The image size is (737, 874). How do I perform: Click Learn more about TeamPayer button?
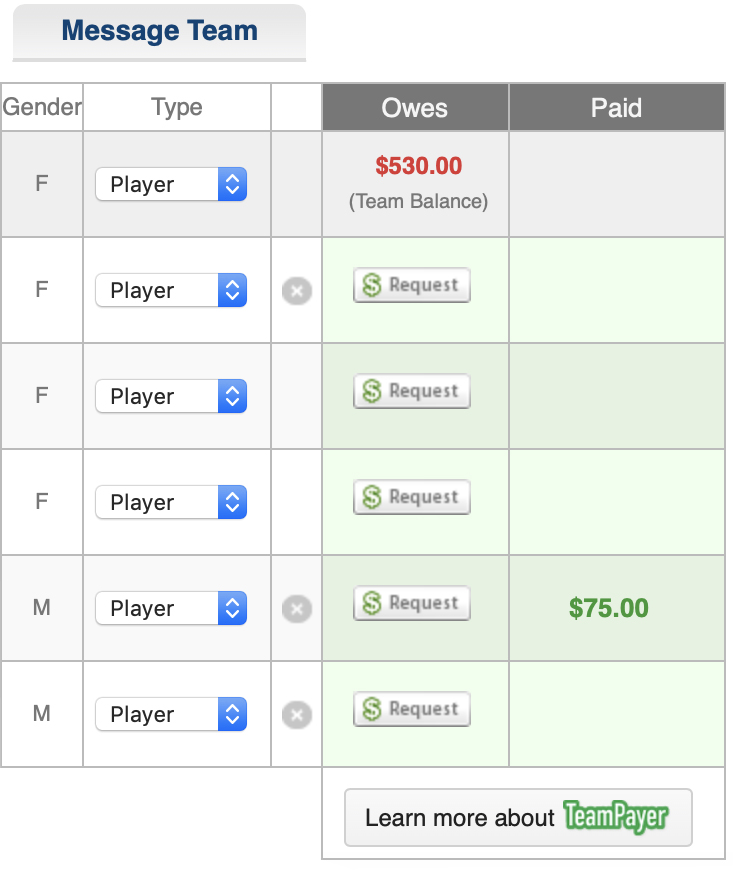pos(517,818)
